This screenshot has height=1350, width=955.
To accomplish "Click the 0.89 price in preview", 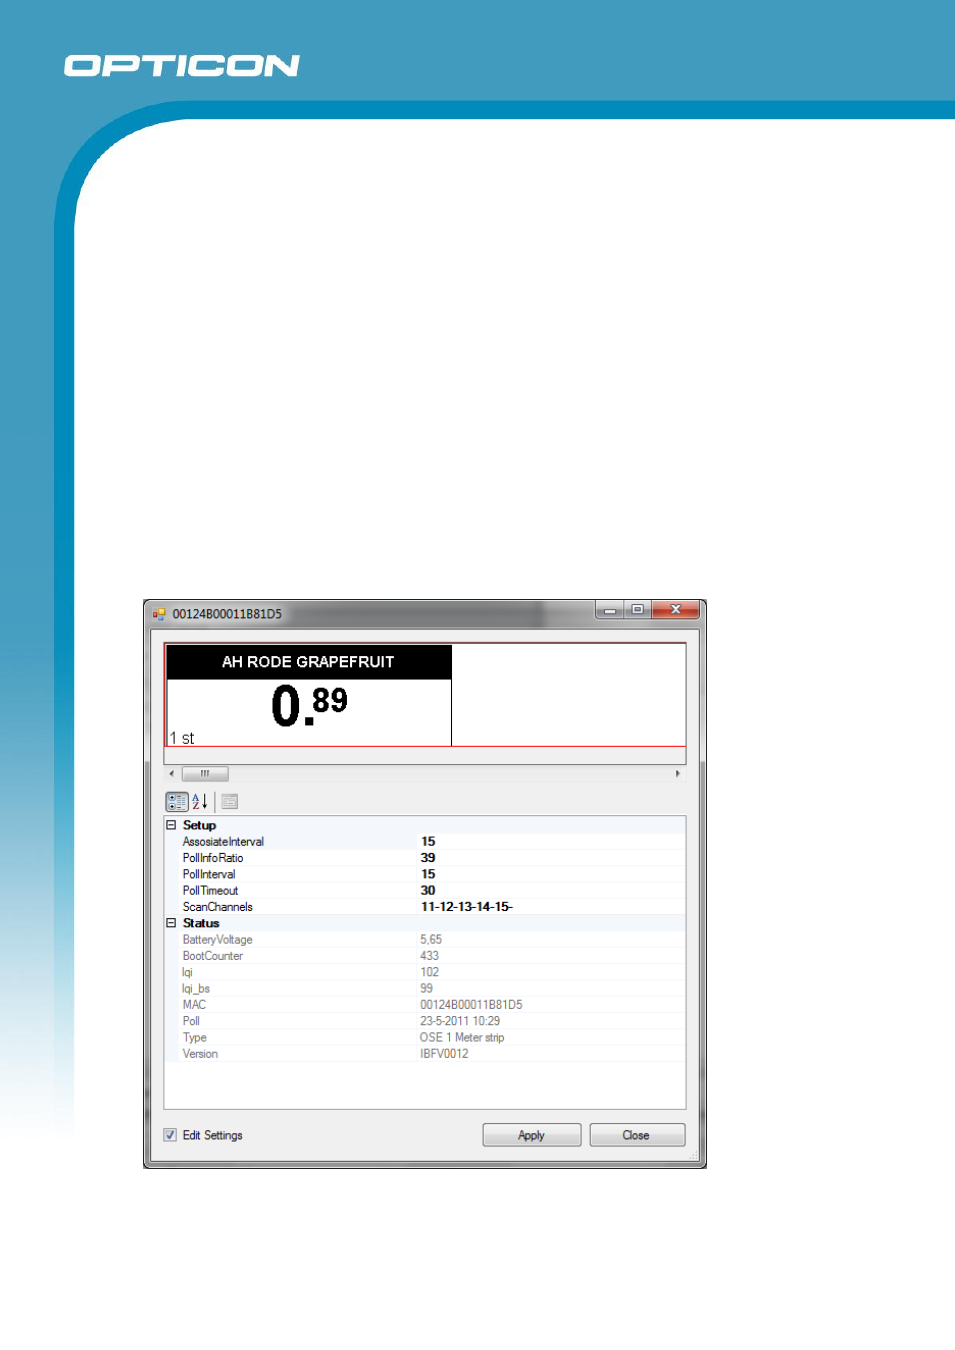I will (x=309, y=705).
